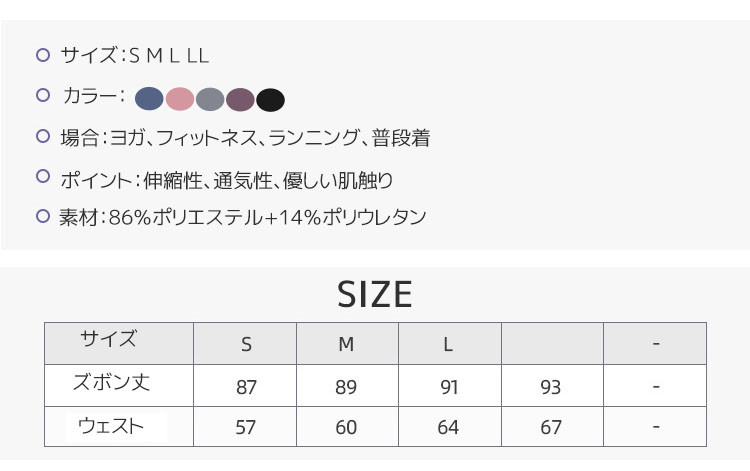Click the bullet circle beside 場合
The height and width of the screenshot is (471, 750).
pyautogui.click(x=42, y=136)
